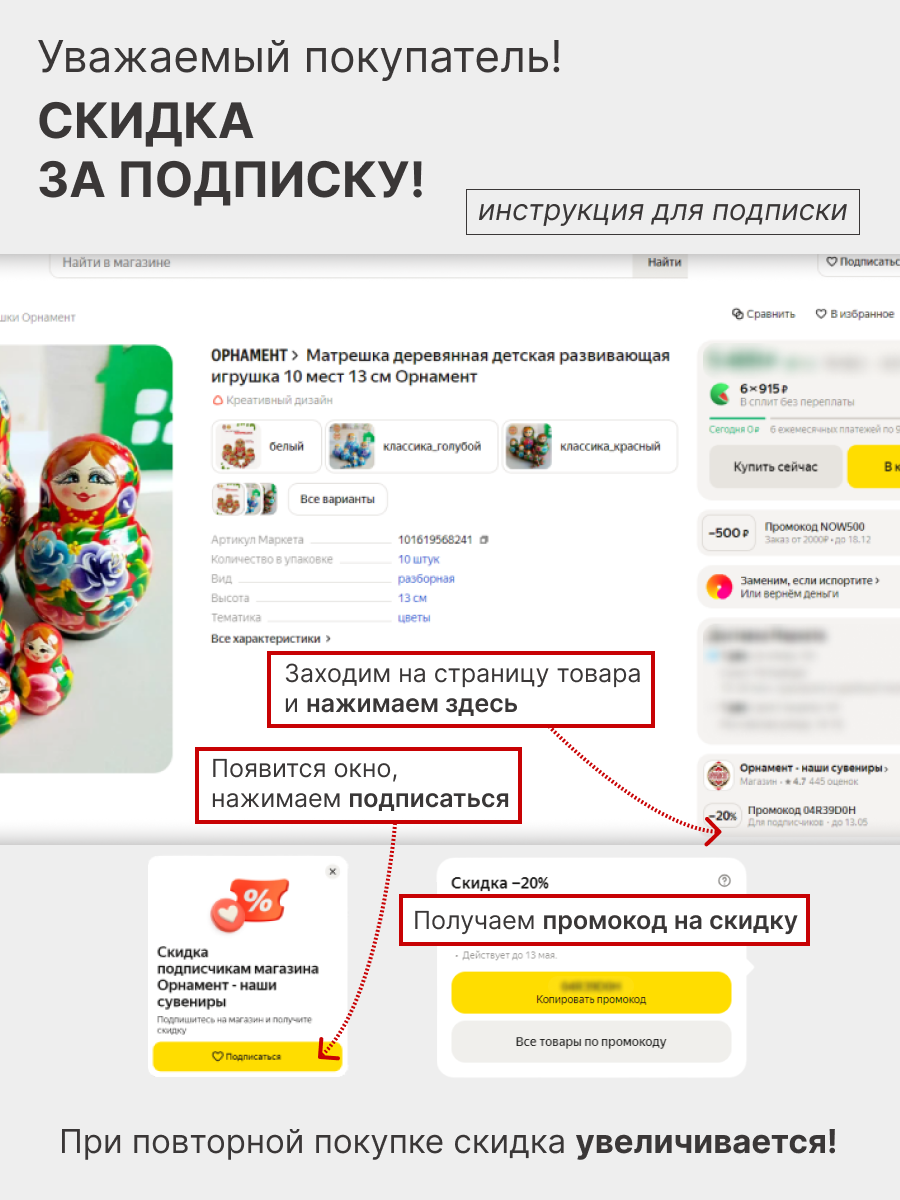900x1200 pixels.
Task: Select the белый color variant
Action: click(x=267, y=446)
